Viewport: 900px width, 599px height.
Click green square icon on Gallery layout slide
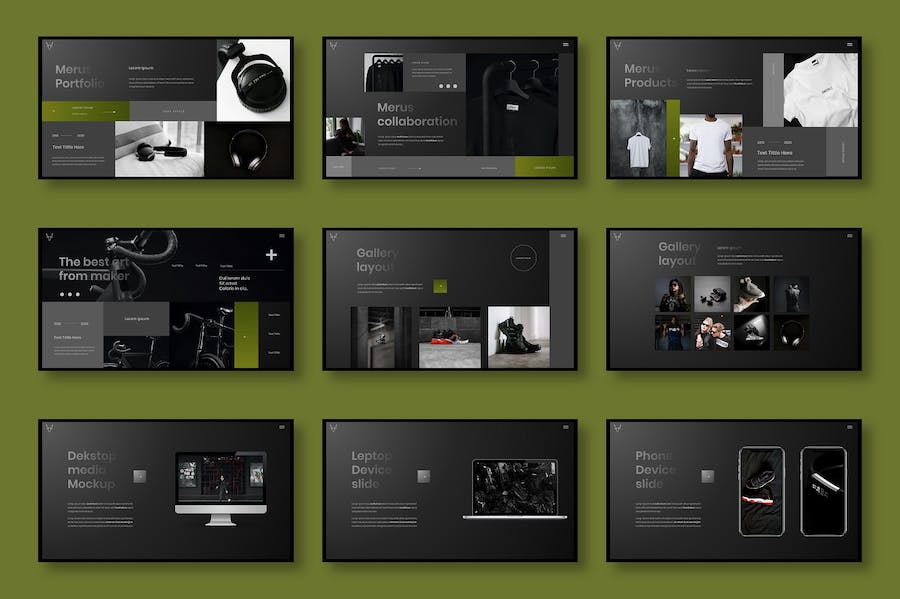[440, 286]
